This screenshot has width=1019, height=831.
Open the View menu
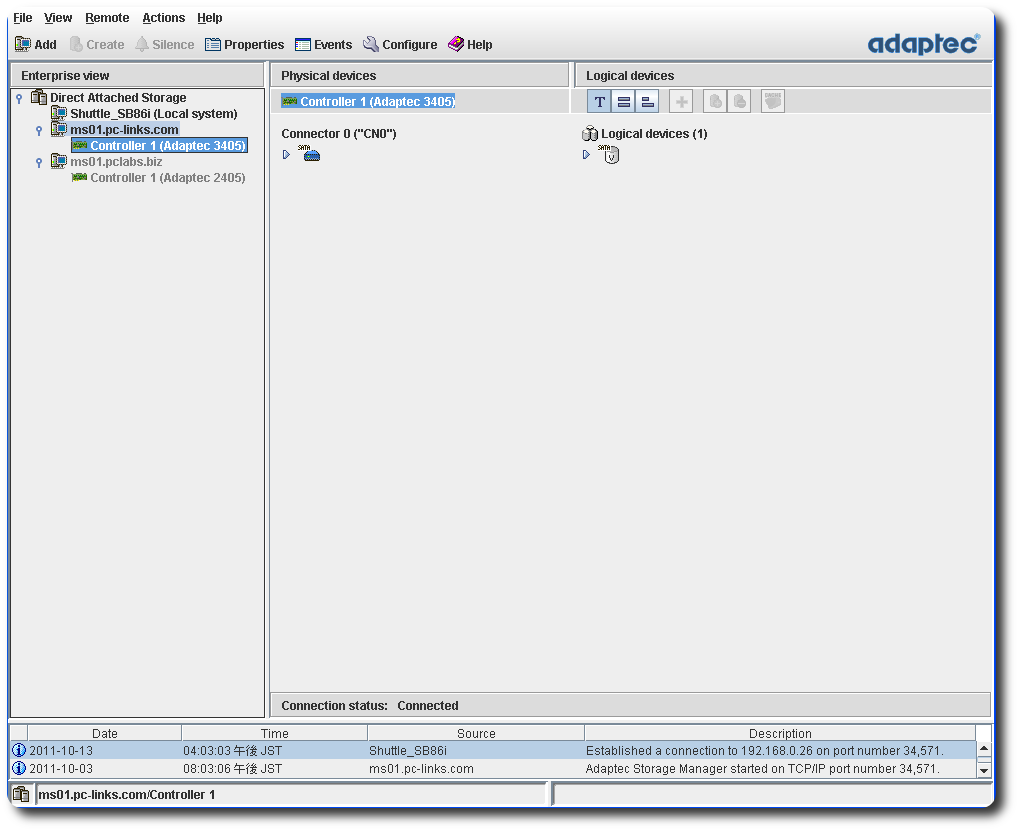pyautogui.click(x=58, y=18)
